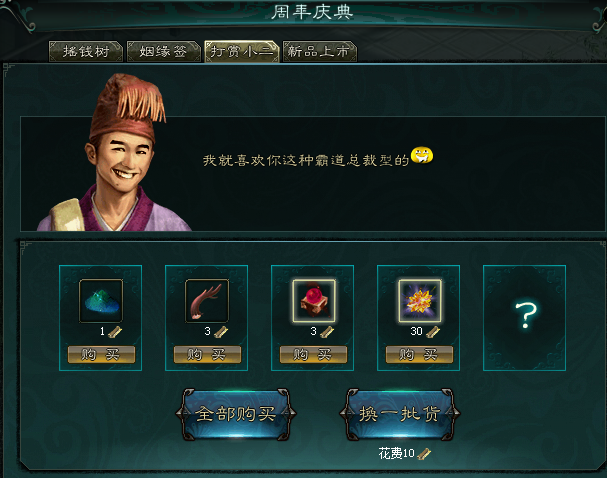This screenshot has width=607, height=478.
Task: Click 换一批货 to refresh goods
Action: [x=400, y=414]
